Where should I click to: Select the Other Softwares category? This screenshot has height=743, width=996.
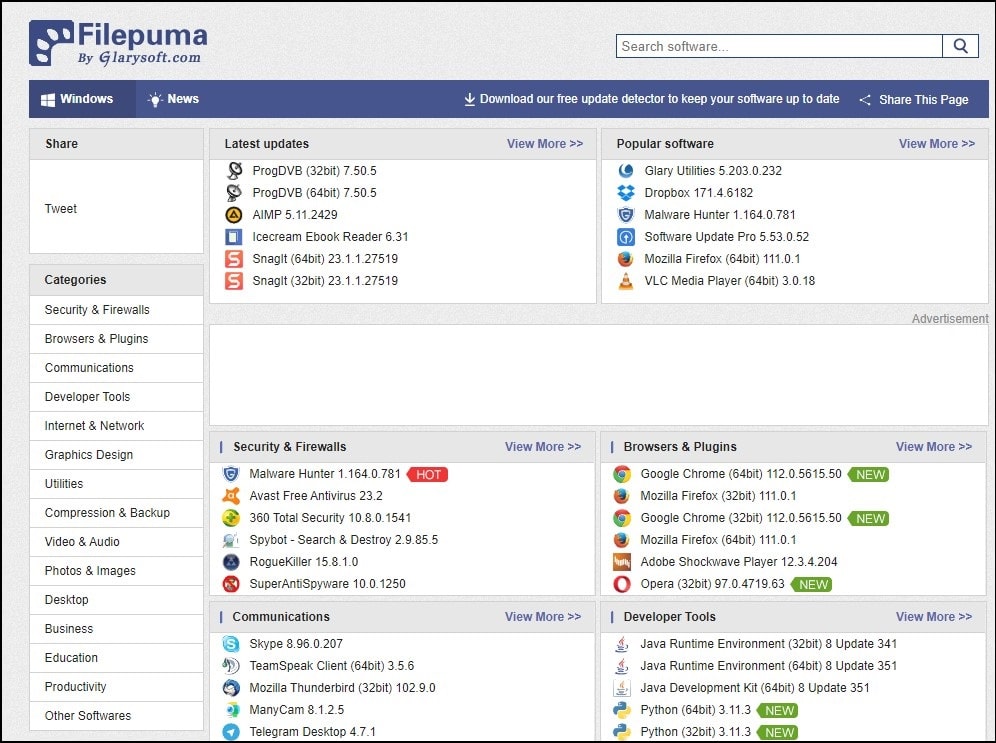tap(116, 716)
